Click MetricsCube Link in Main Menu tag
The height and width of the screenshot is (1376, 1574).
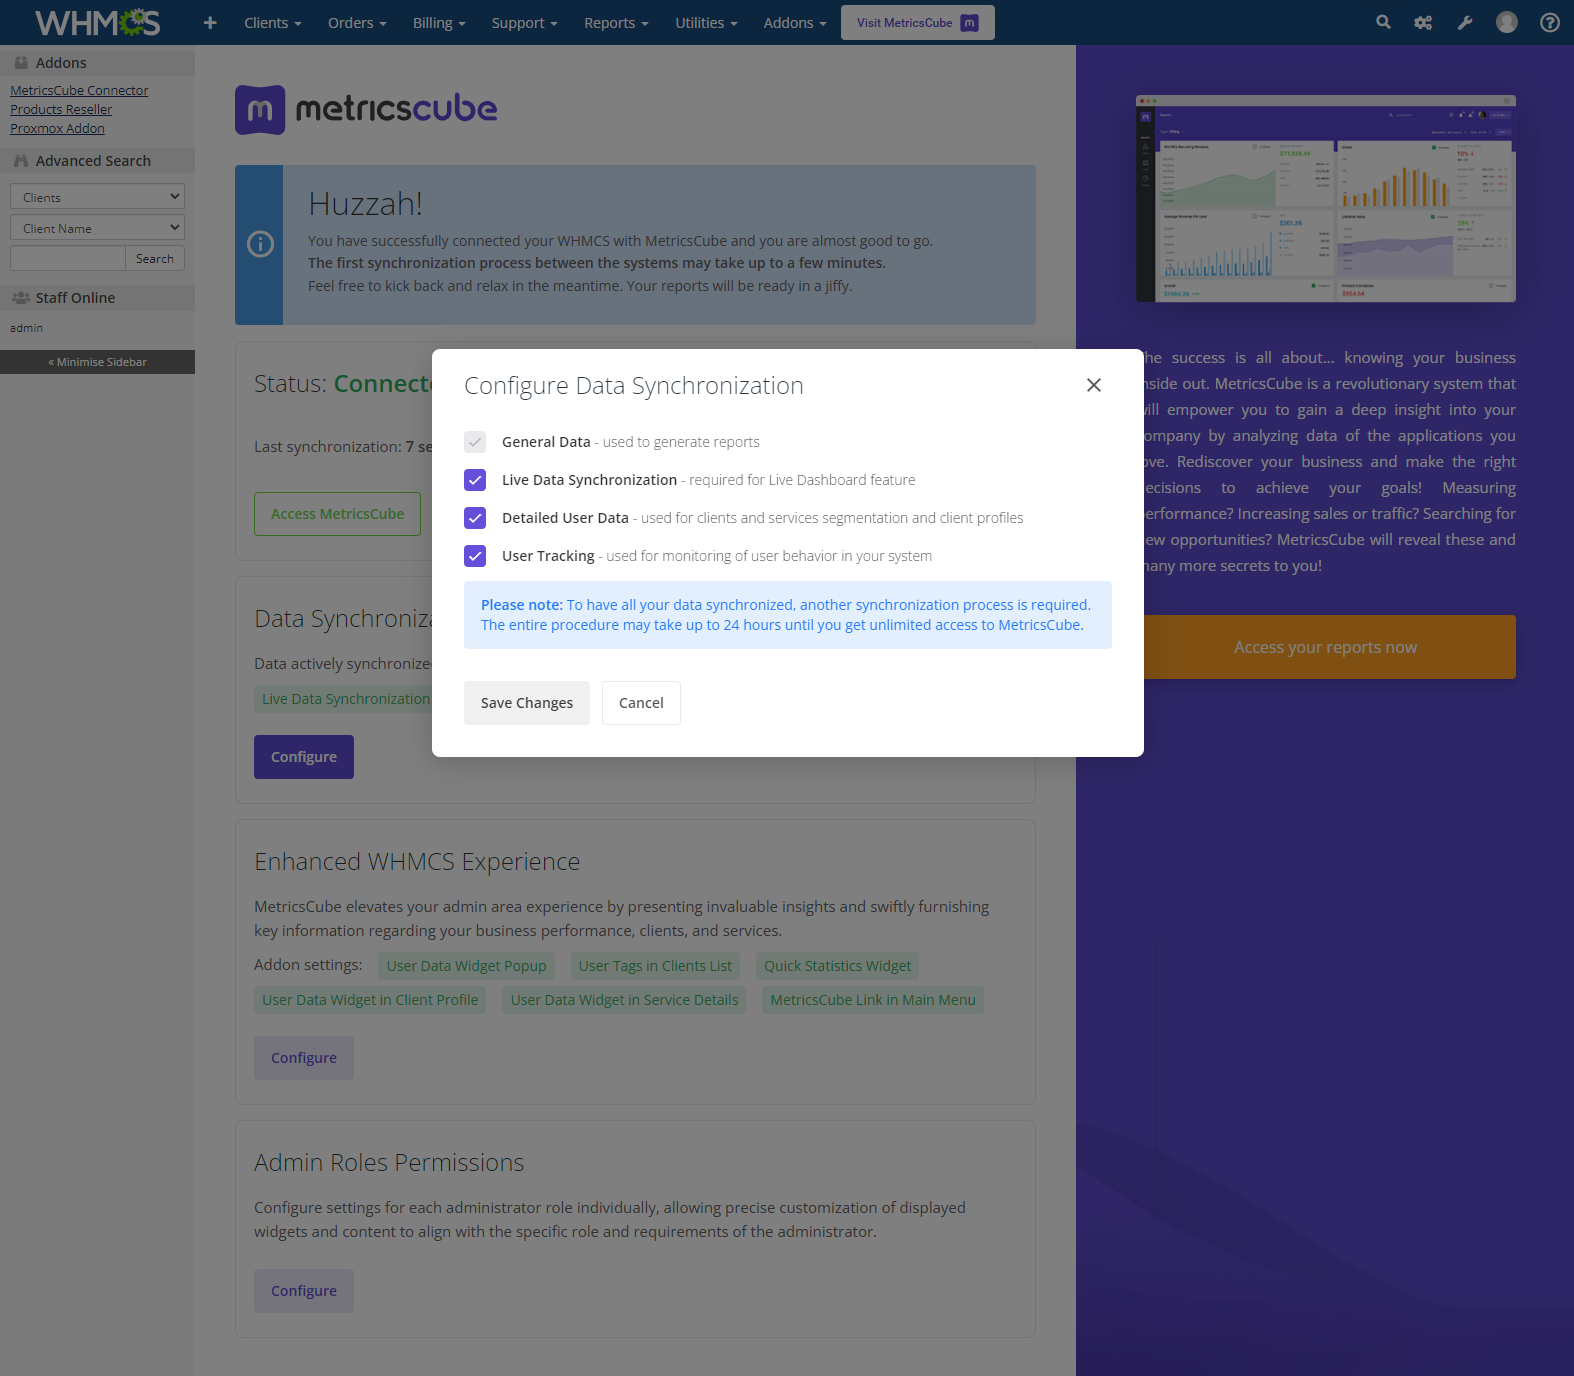(873, 1000)
